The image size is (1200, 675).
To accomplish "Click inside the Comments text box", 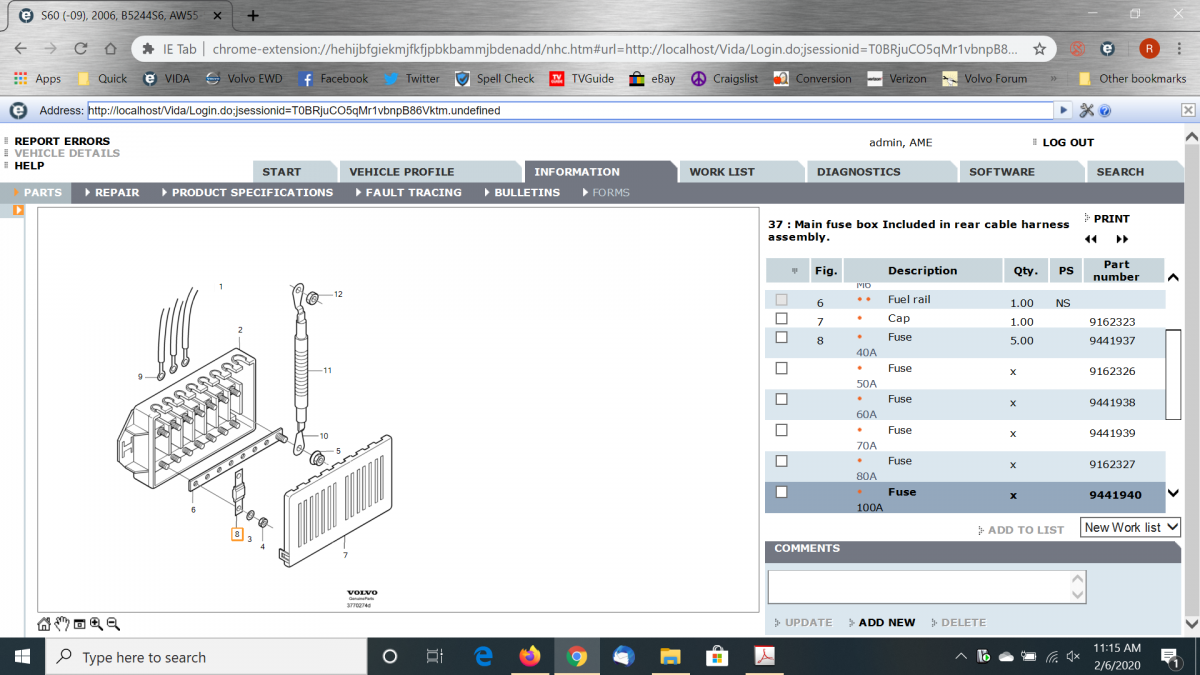I will [x=920, y=587].
